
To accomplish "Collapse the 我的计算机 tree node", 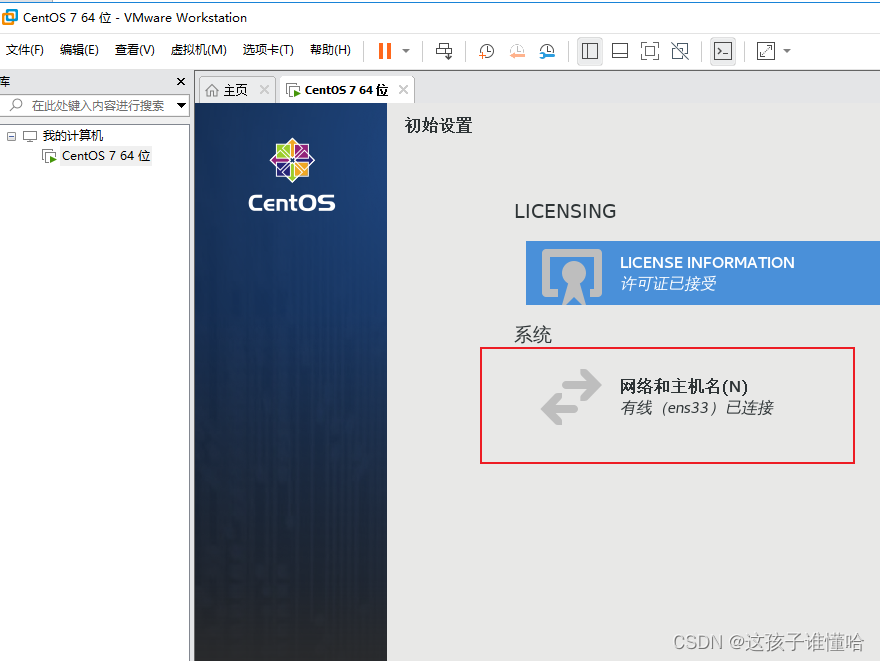I will coord(11,136).
